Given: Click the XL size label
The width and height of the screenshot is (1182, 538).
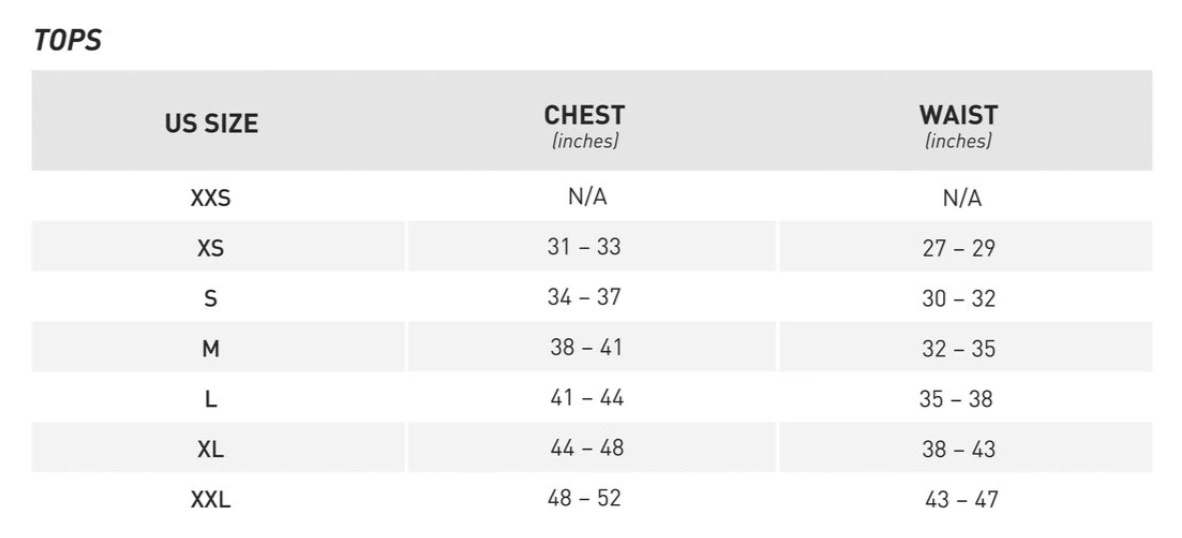Looking at the screenshot, I should point(210,449).
